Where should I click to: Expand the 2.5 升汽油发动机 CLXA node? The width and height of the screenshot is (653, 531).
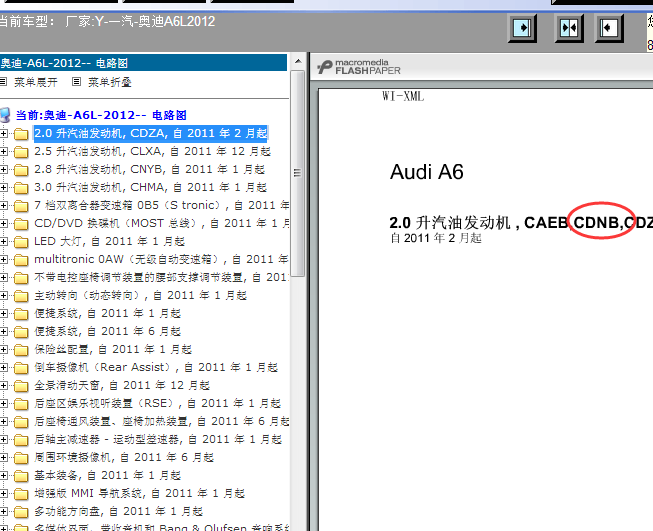click(4, 152)
